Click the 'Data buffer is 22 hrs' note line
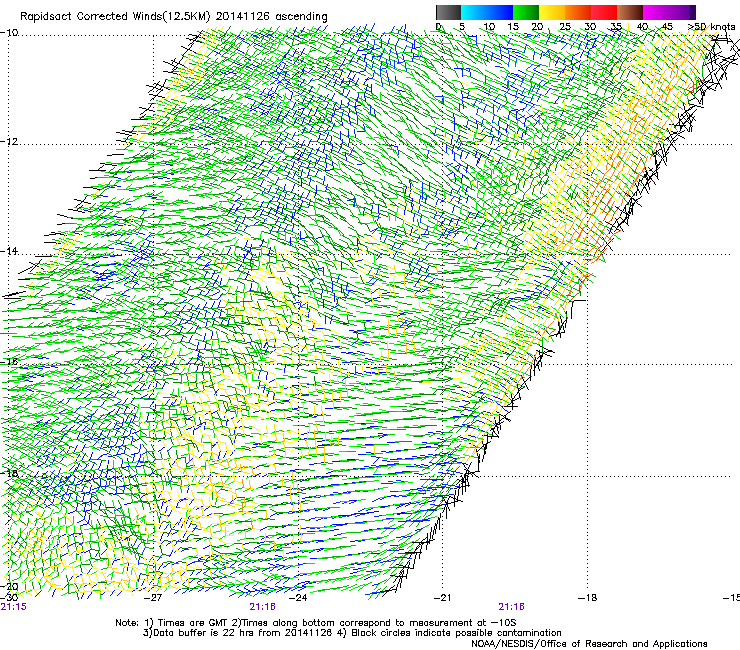The width and height of the screenshot is (740, 650). tap(352, 633)
